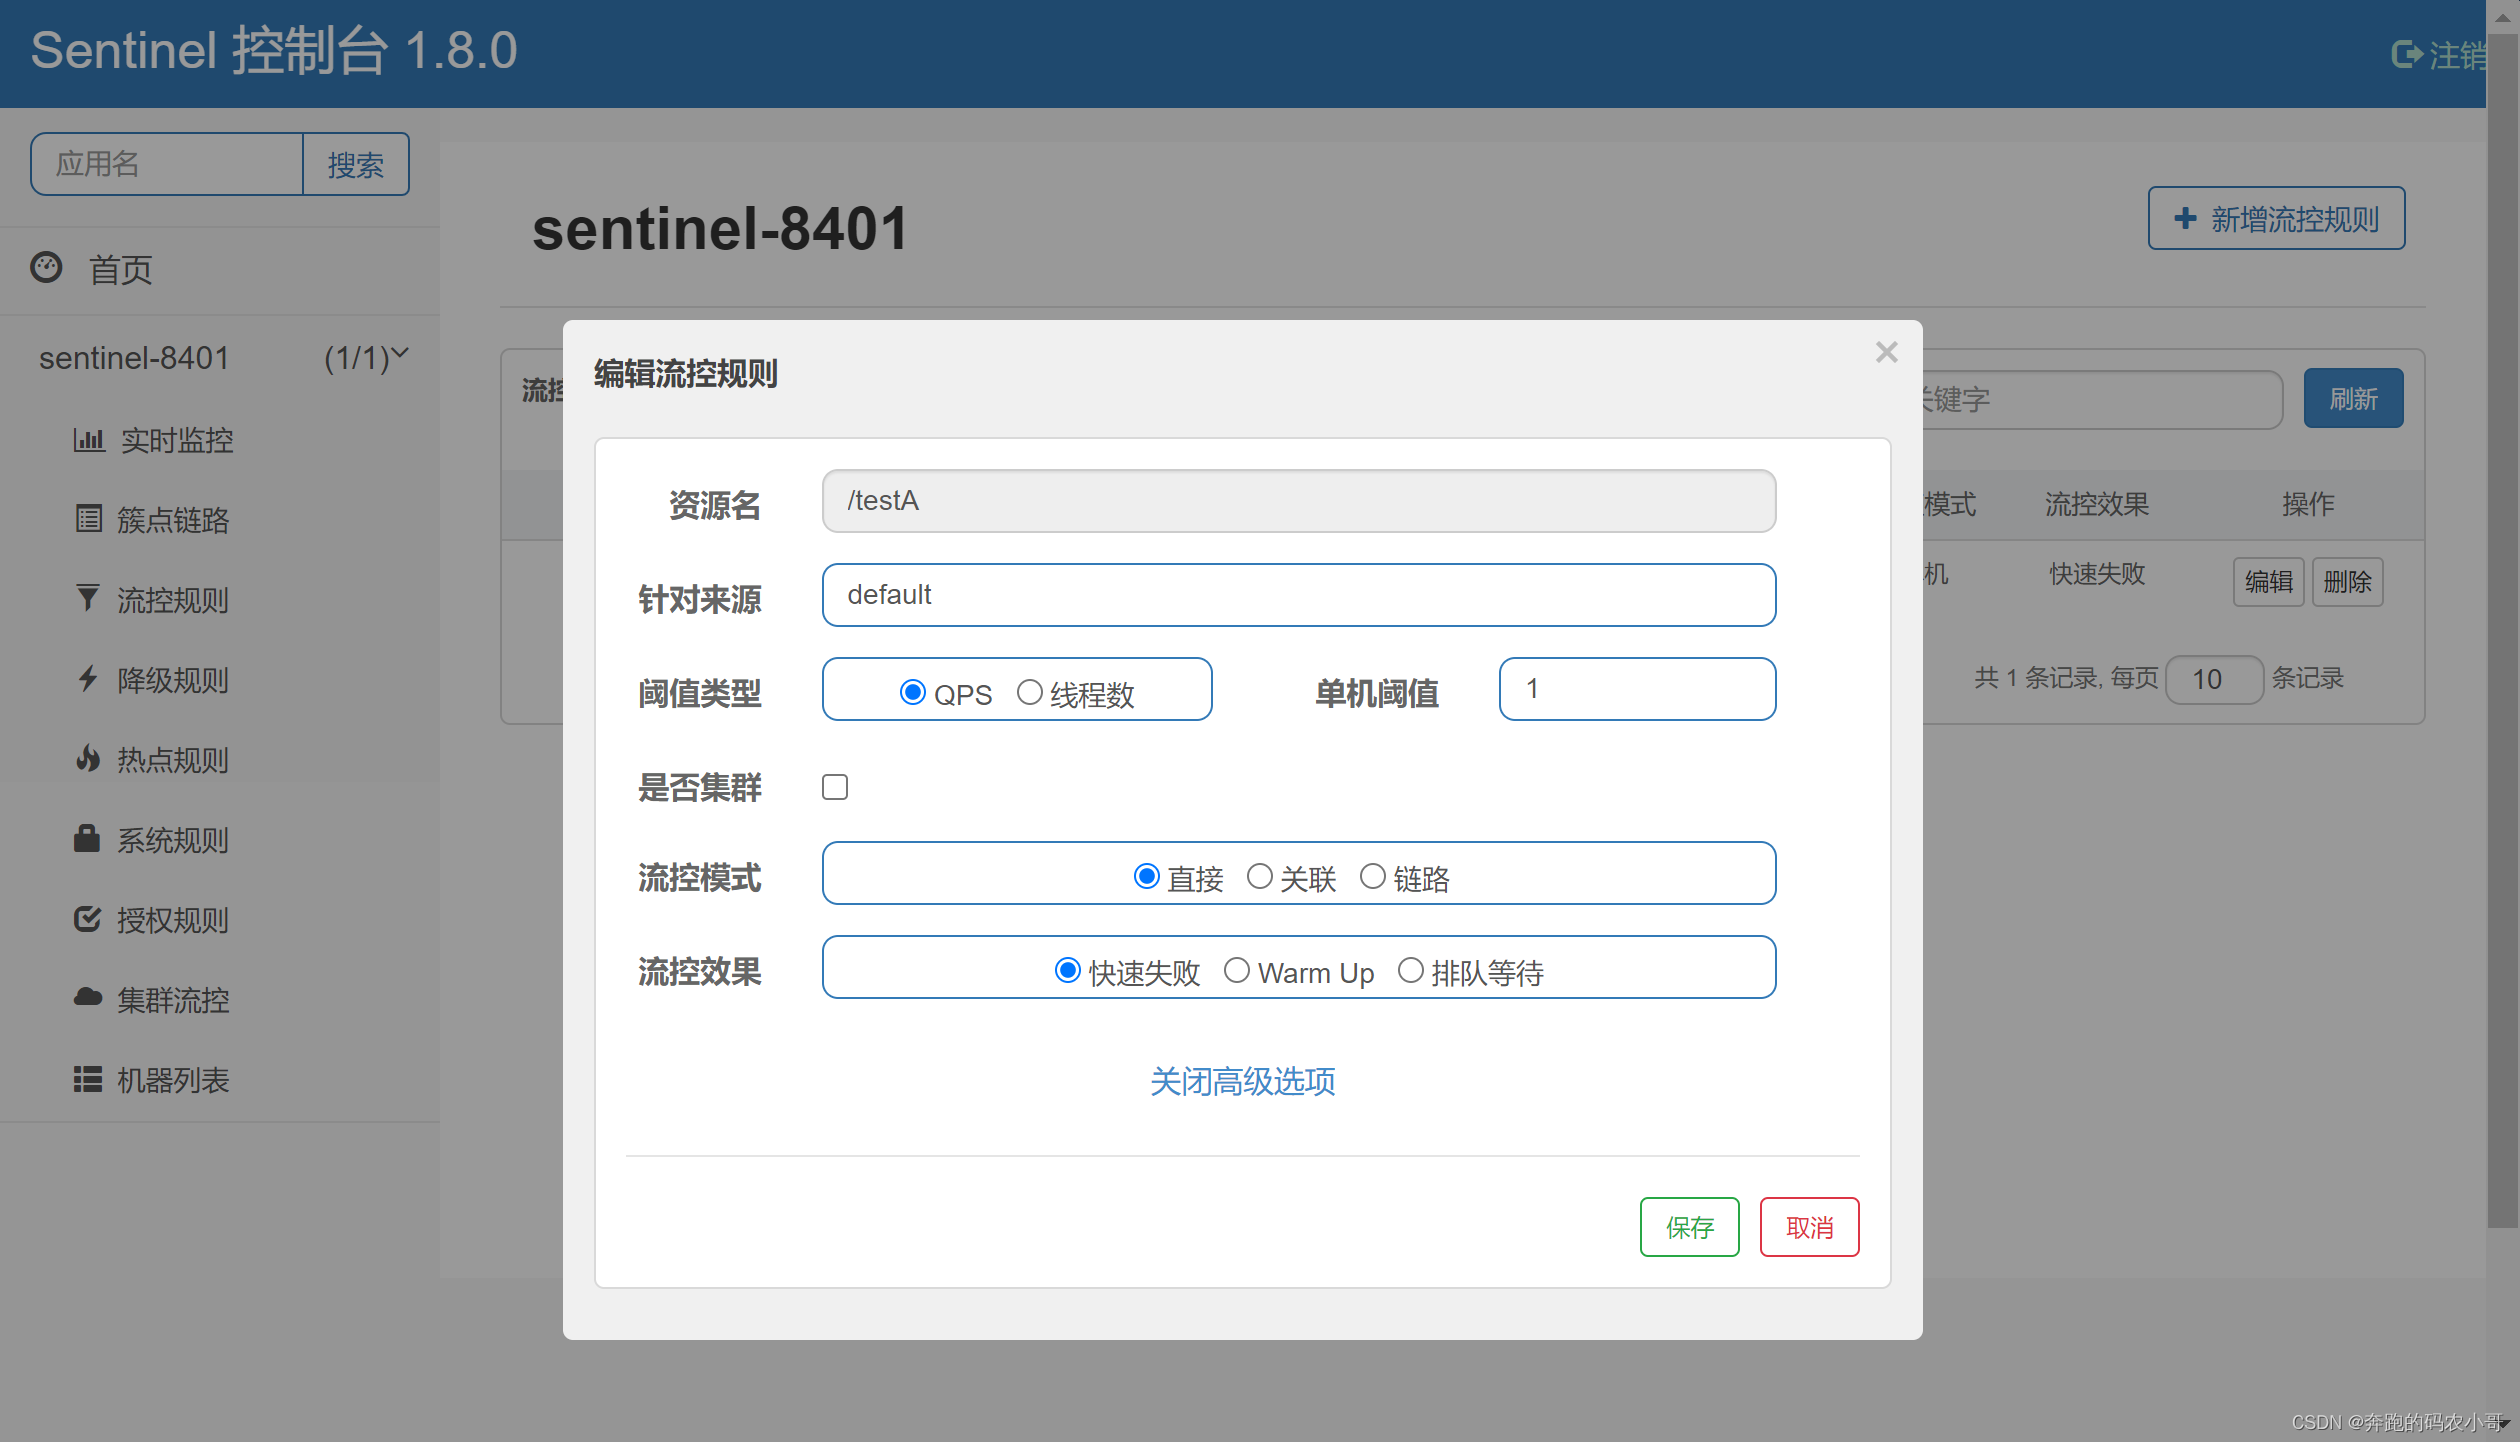Click the dashboard icon beside 首页
The image size is (2520, 1442).
[x=46, y=268]
